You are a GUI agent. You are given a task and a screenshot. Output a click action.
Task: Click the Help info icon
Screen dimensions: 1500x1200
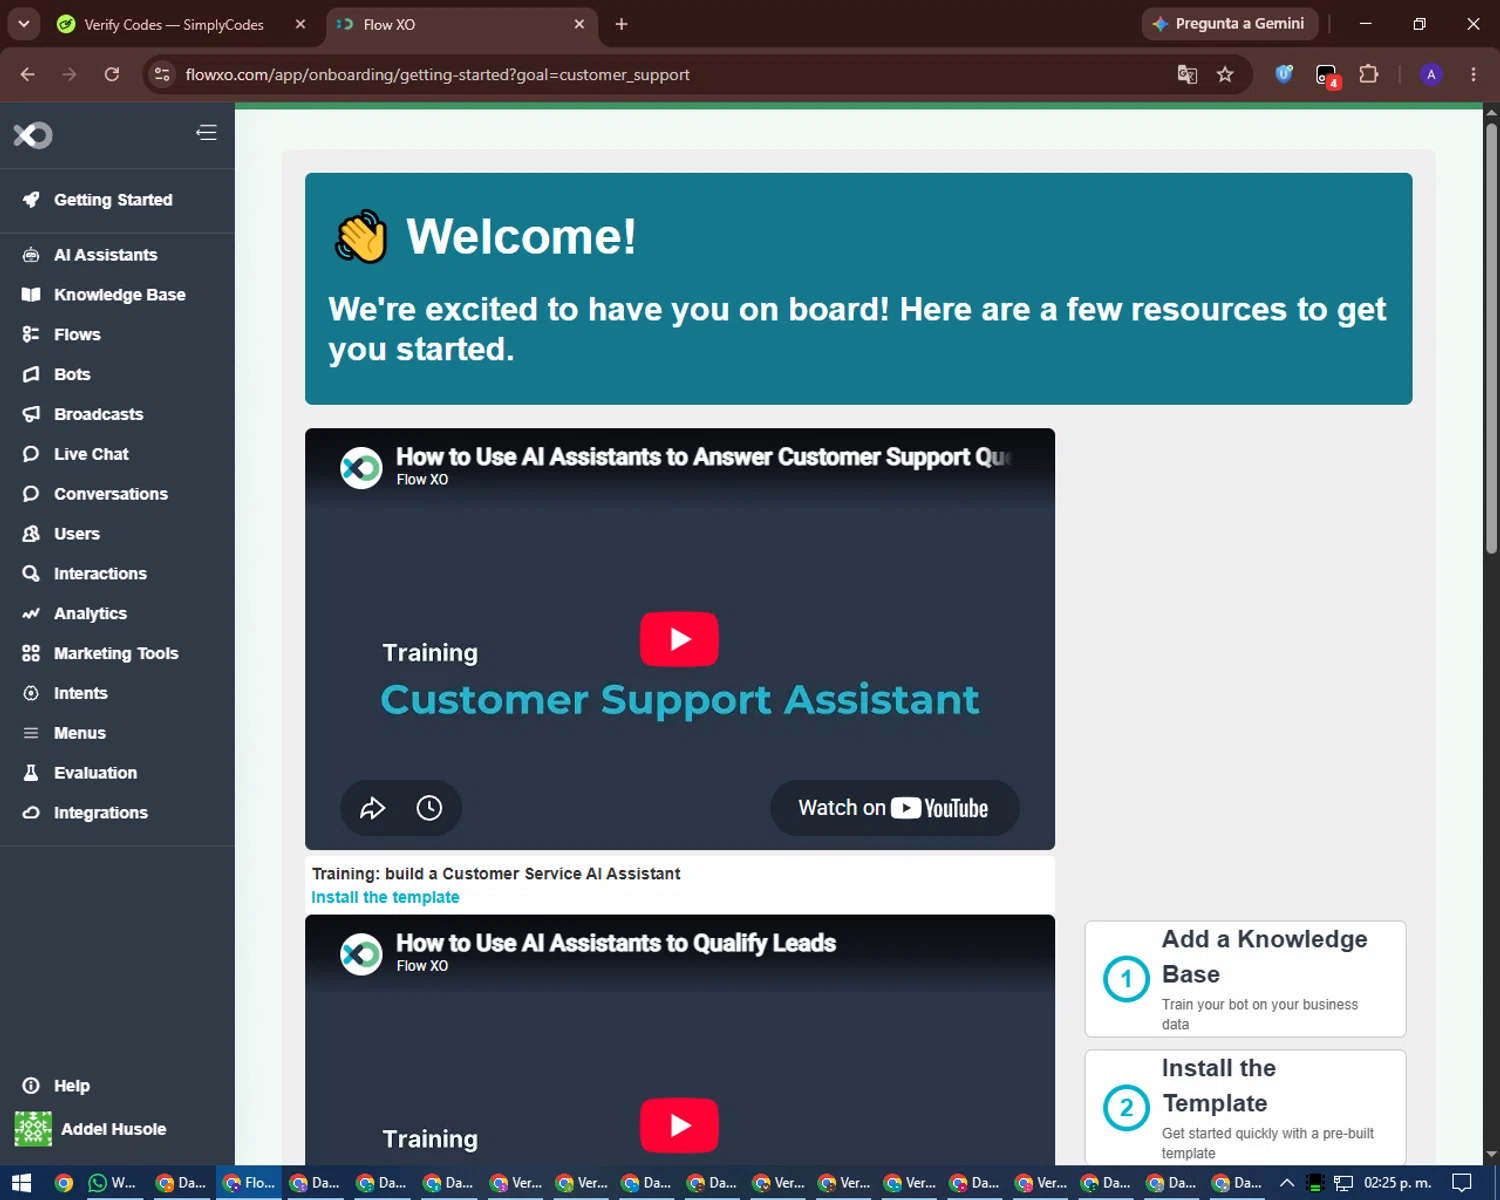tap(31, 1086)
